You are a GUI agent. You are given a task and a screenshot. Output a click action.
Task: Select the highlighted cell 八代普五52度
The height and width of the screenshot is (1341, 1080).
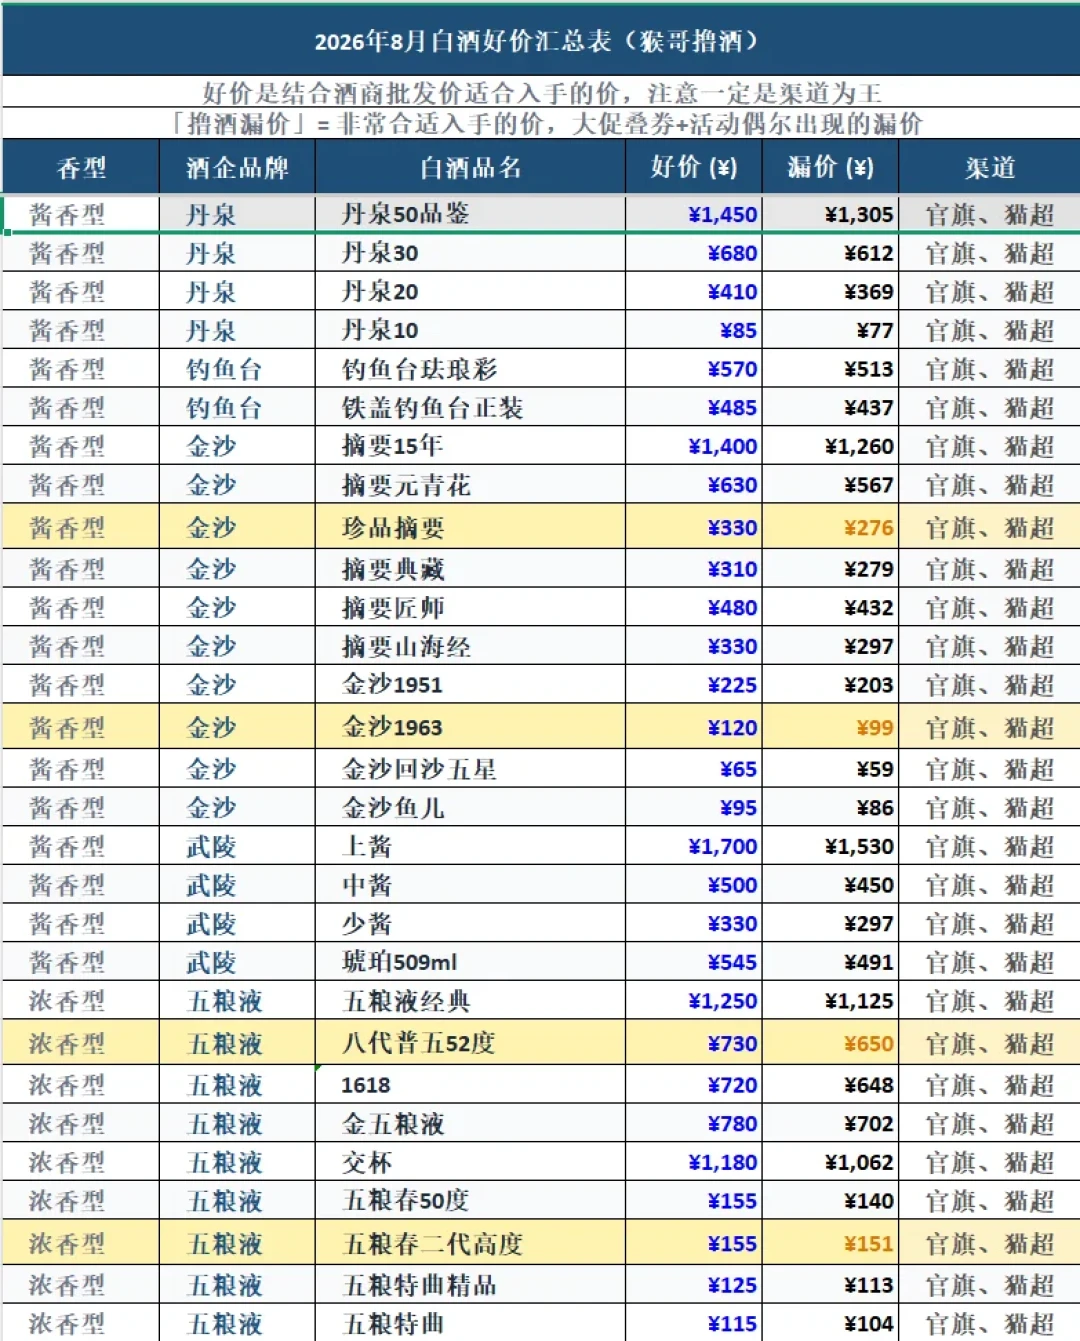pyautogui.click(x=470, y=1043)
